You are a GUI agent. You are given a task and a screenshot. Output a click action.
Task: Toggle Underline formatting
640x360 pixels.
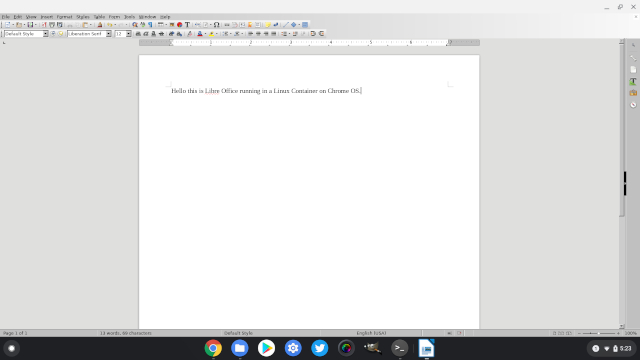[x=153, y=34]
